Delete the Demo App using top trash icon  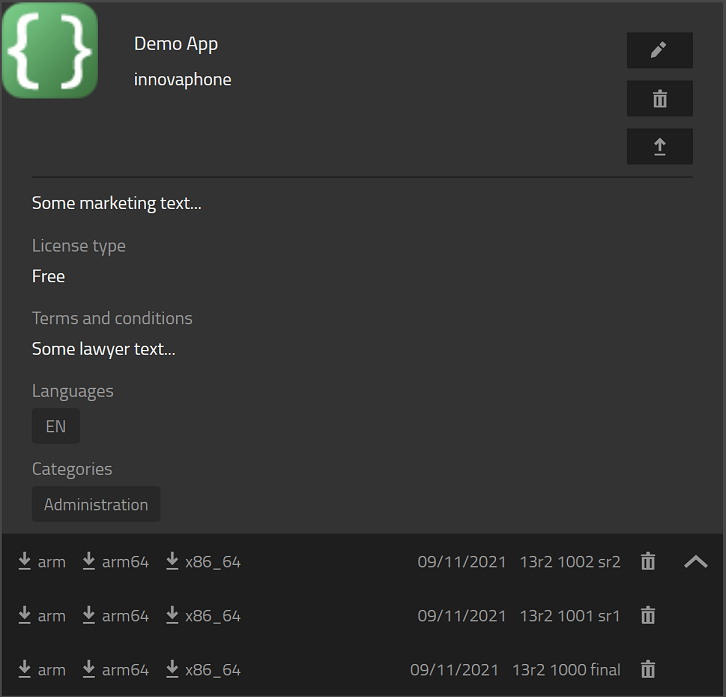pos(659,98)
